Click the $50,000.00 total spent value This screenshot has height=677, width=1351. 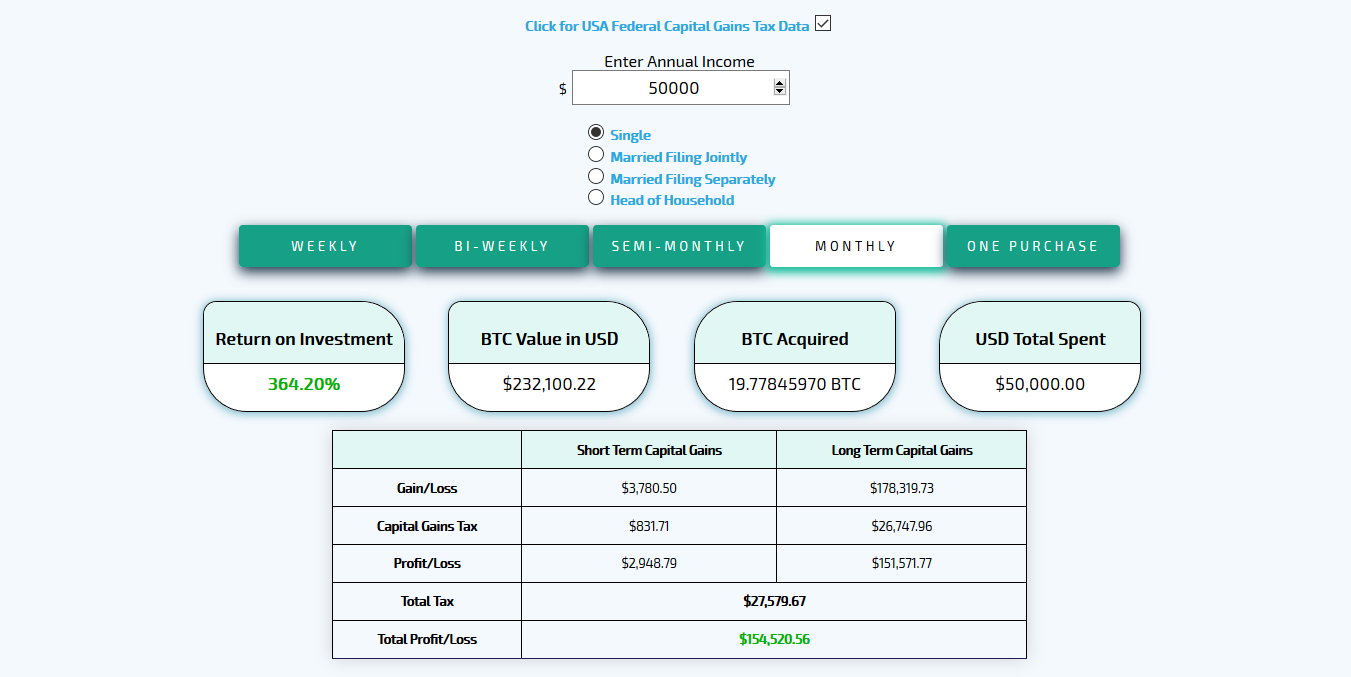[x=1040, y=384]
